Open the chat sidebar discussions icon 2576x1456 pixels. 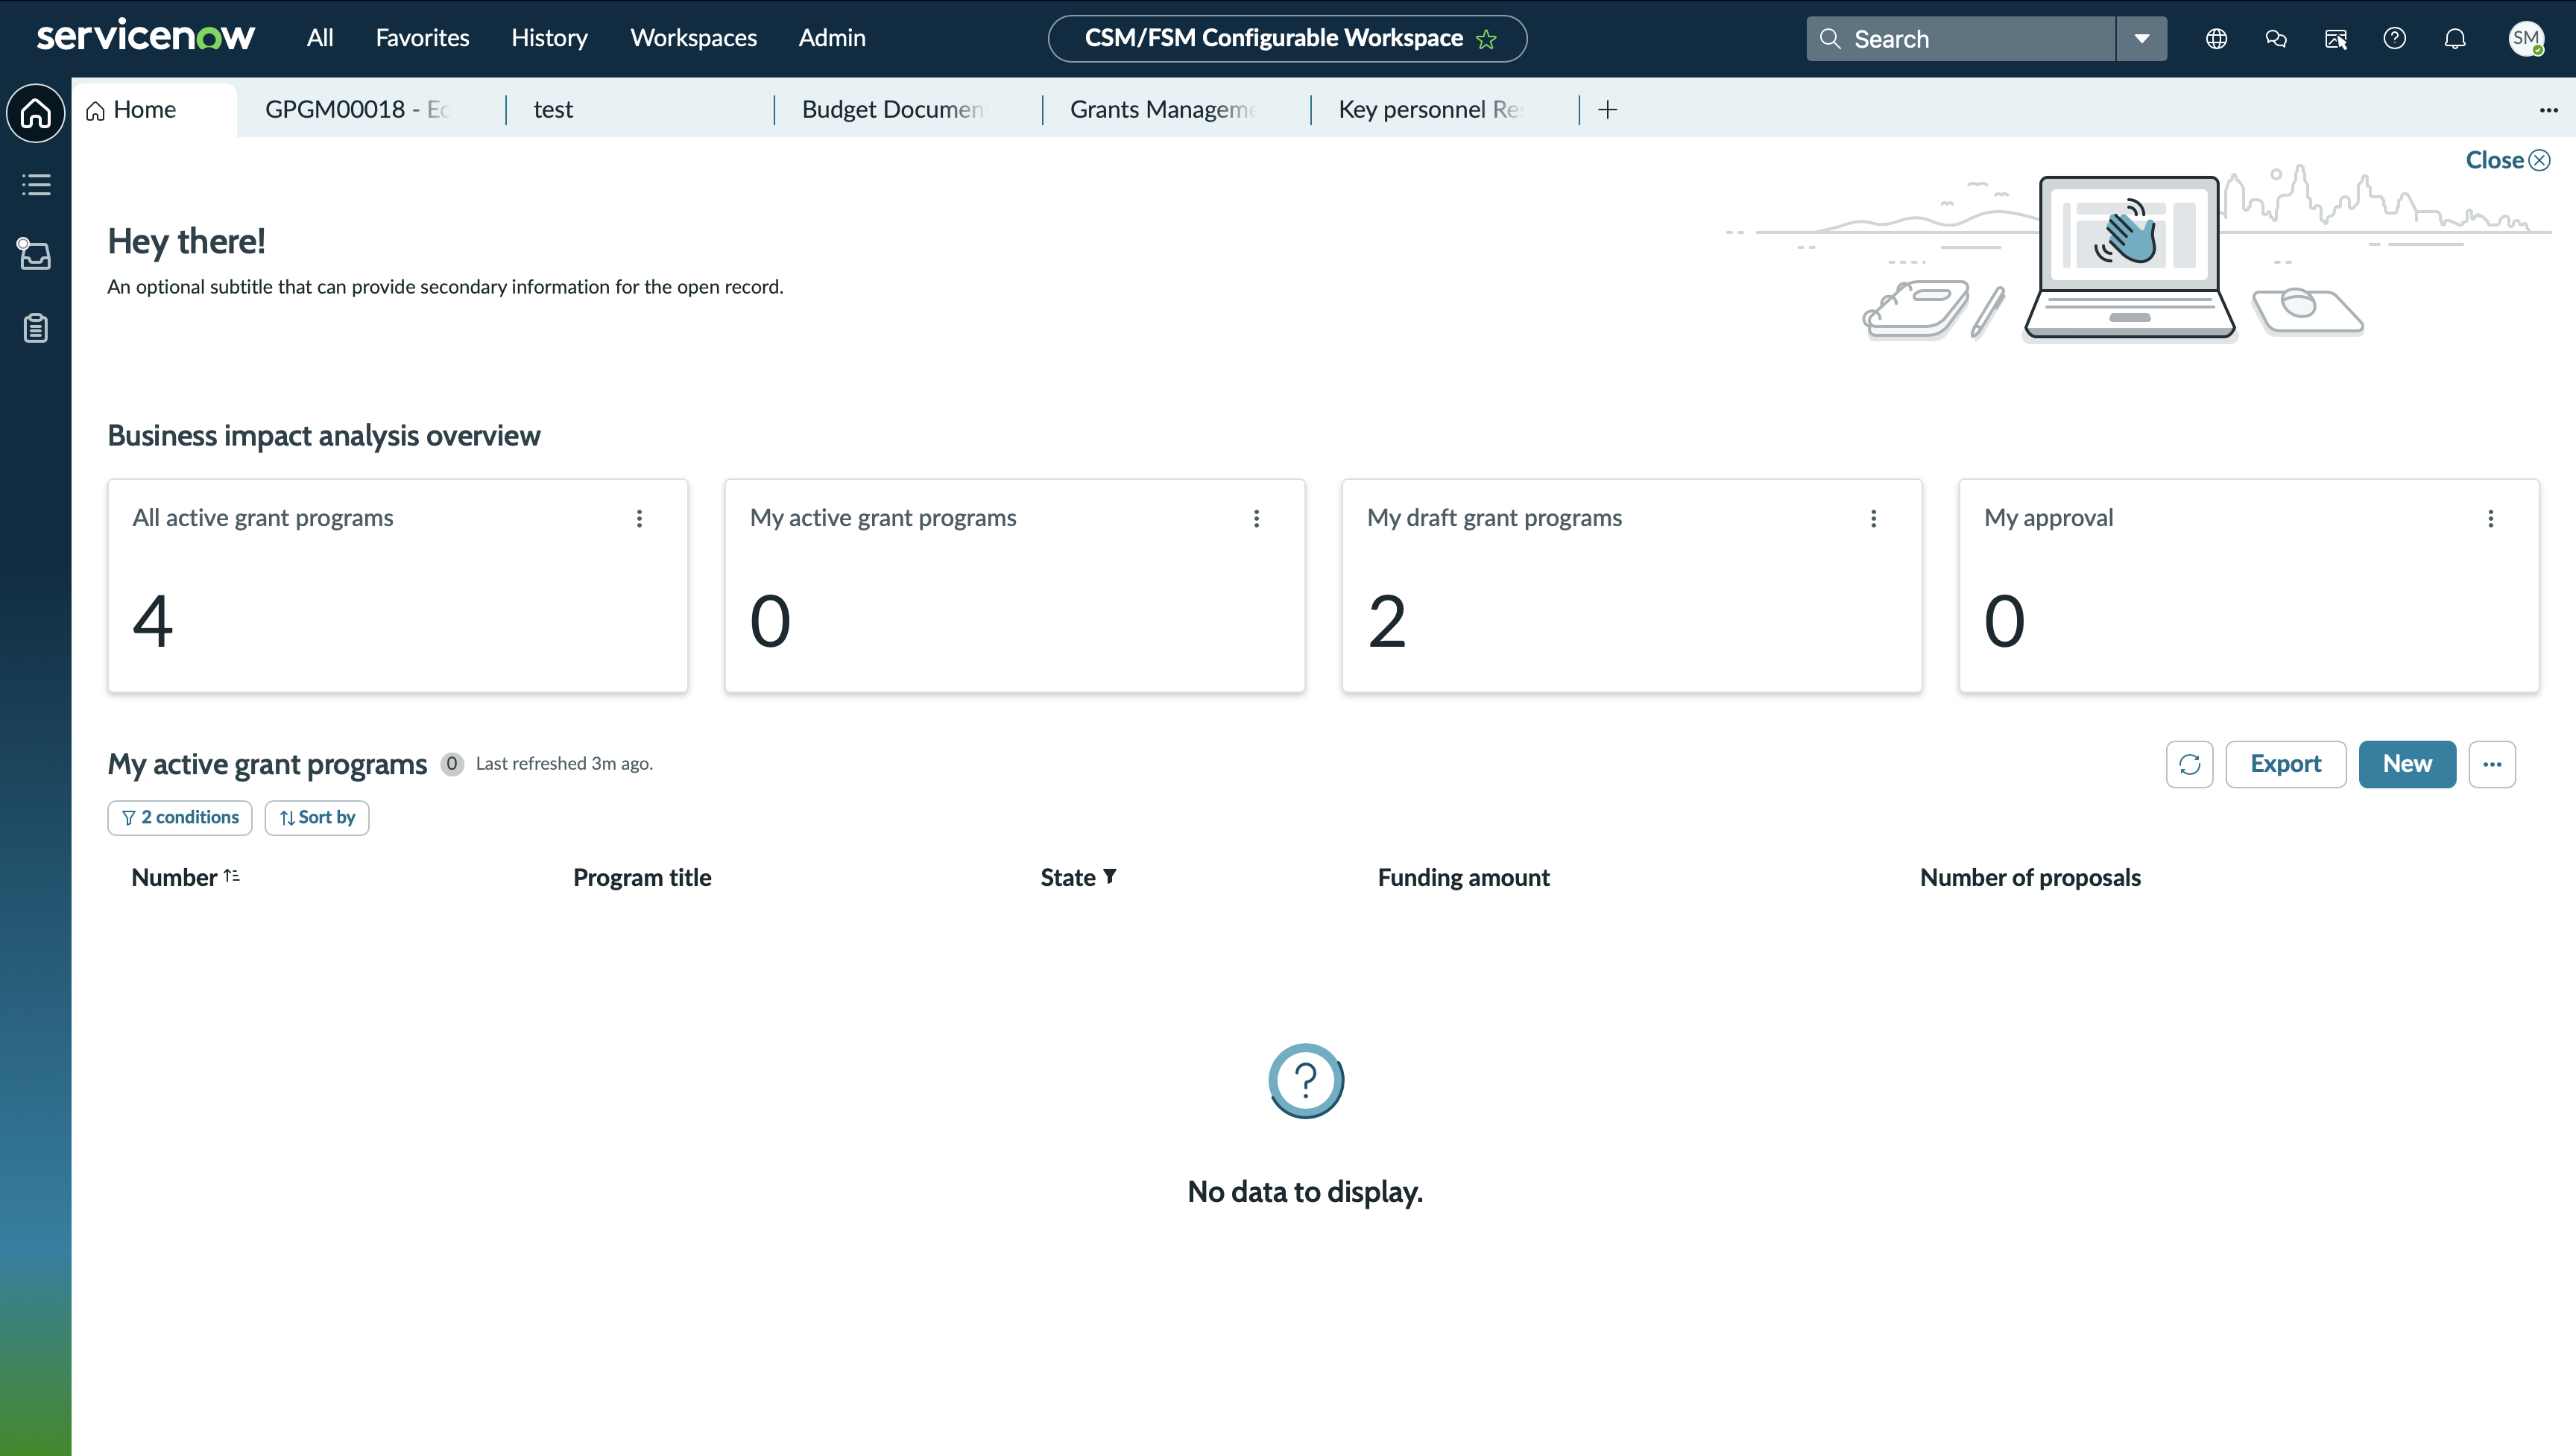pos(2276,39)
